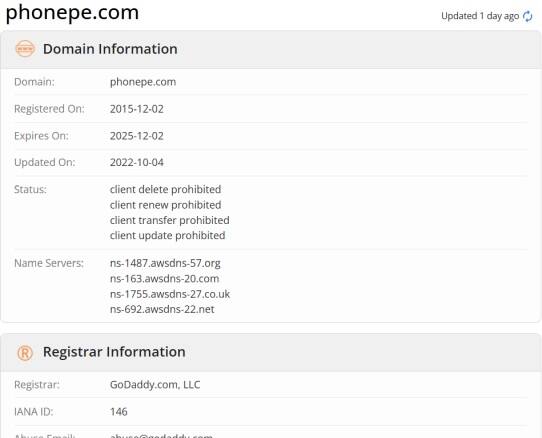Click the expiry date 2025-12-02

coord(137,136)
